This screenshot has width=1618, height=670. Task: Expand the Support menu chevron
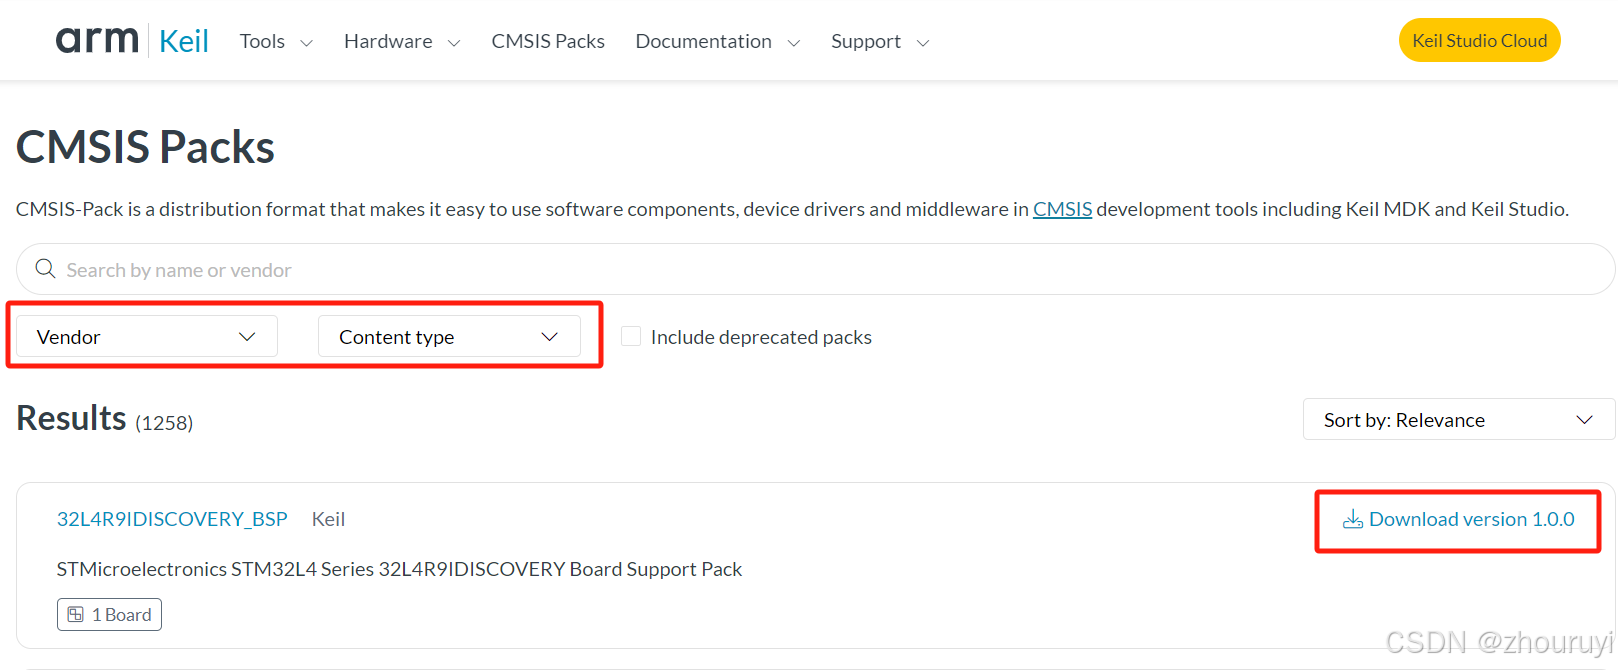click(x=923, y=43)
